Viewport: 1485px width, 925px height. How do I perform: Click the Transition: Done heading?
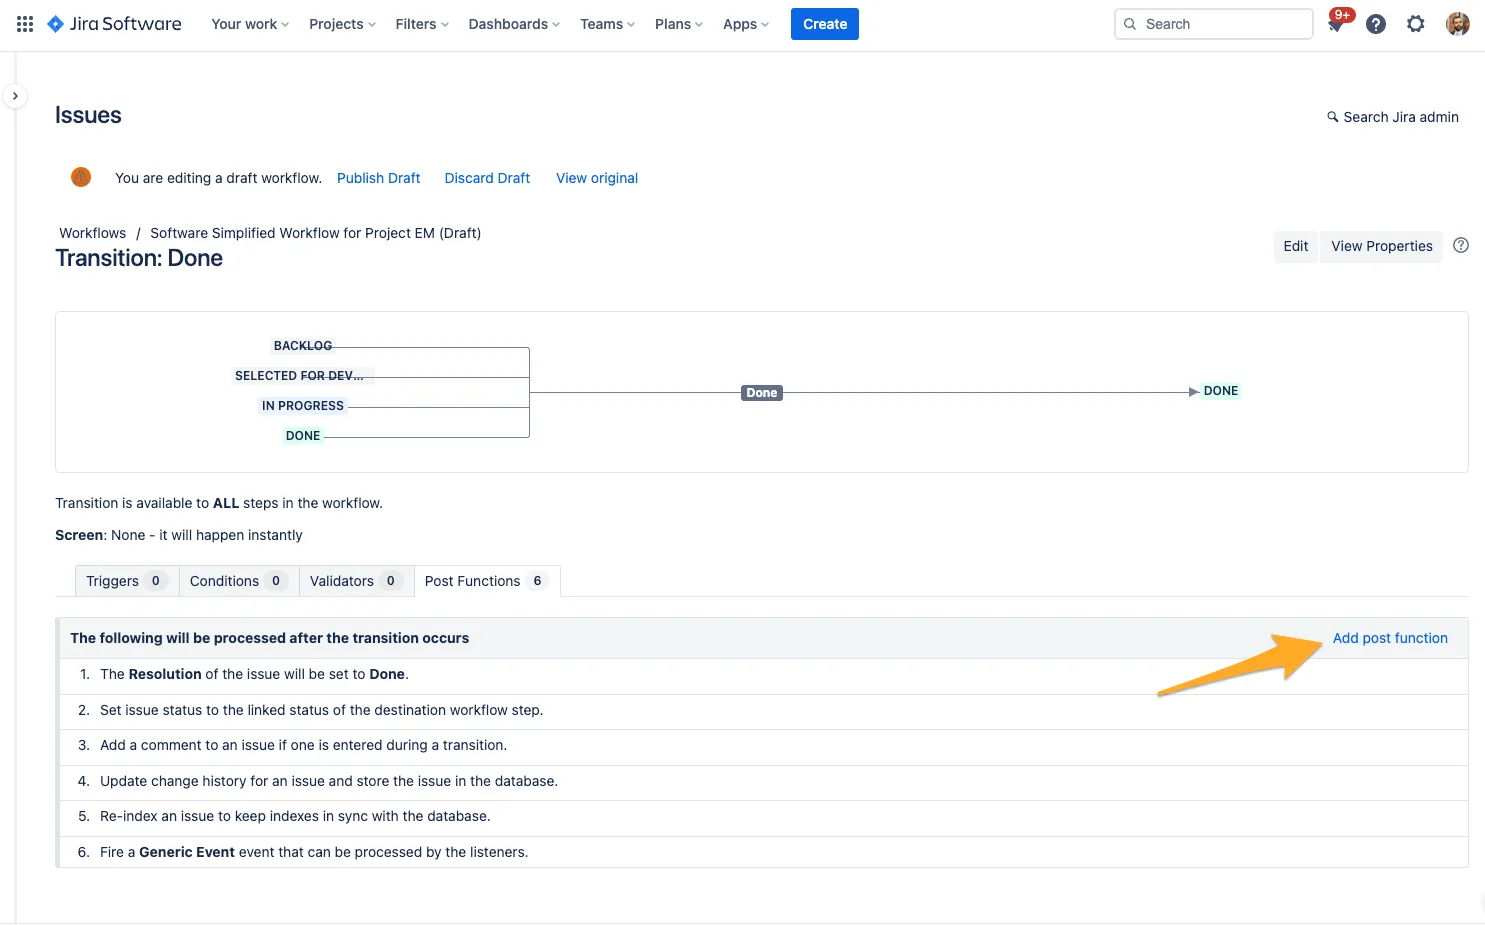coord(139,258)
